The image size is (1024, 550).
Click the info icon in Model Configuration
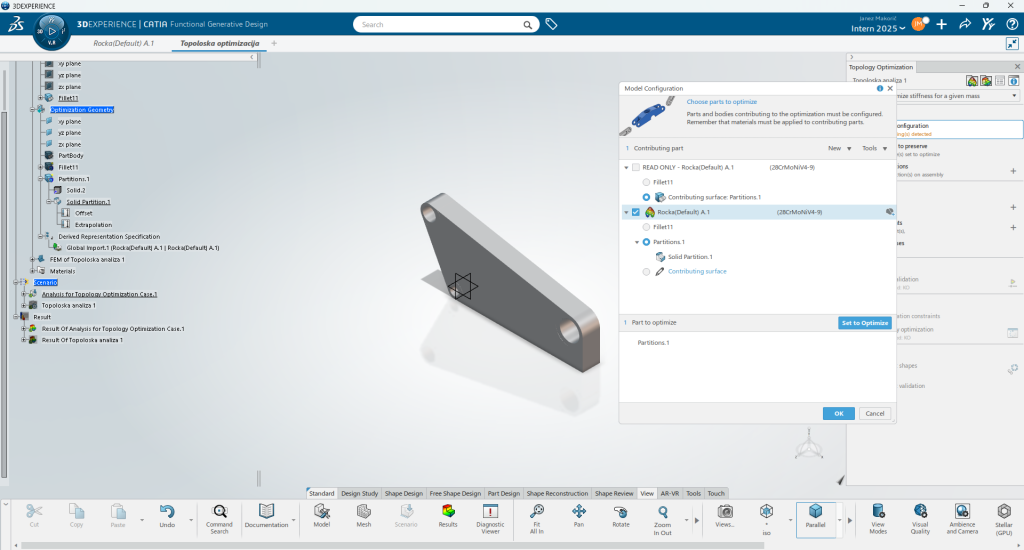880,88
